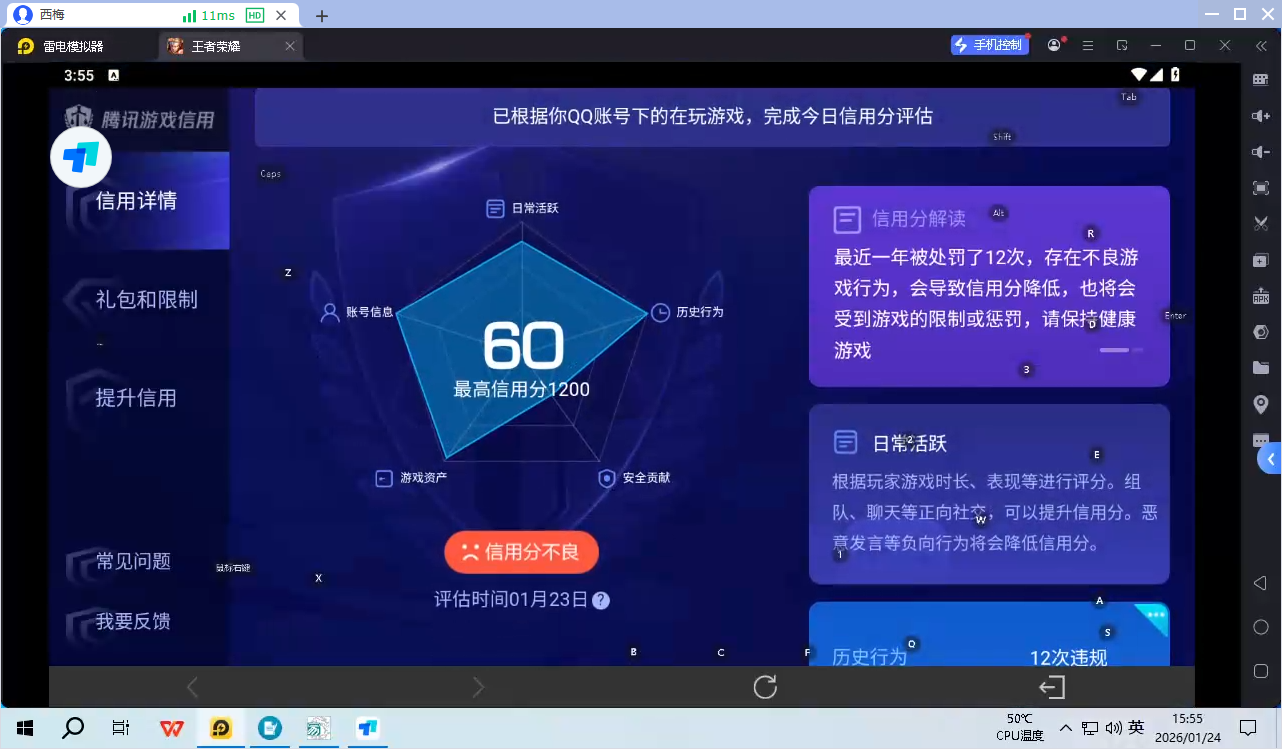Open the APK install tool
Screen dimensions: 1282x749
pyautogui.click(x=1261, y=296)
